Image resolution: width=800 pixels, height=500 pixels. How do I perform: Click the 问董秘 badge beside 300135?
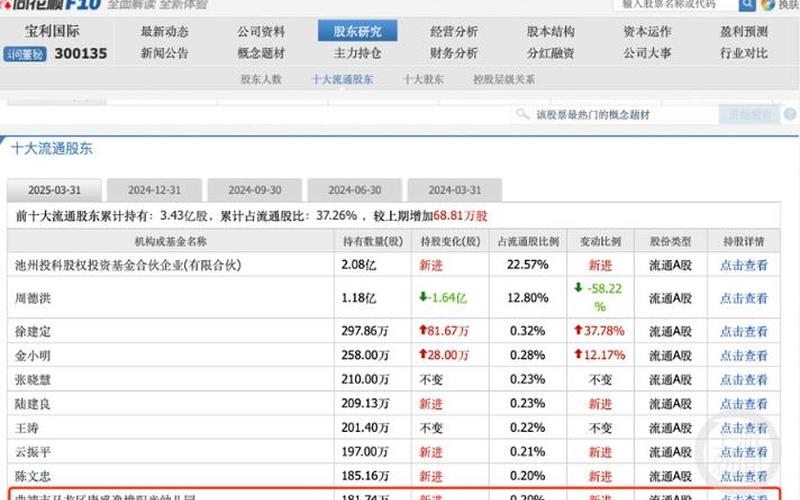tap(25, 54)
